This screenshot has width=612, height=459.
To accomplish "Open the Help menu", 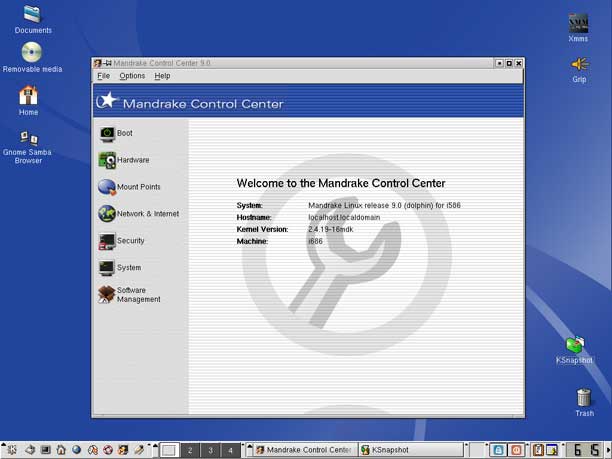I will pyautogui.click(x=162, y=76).
